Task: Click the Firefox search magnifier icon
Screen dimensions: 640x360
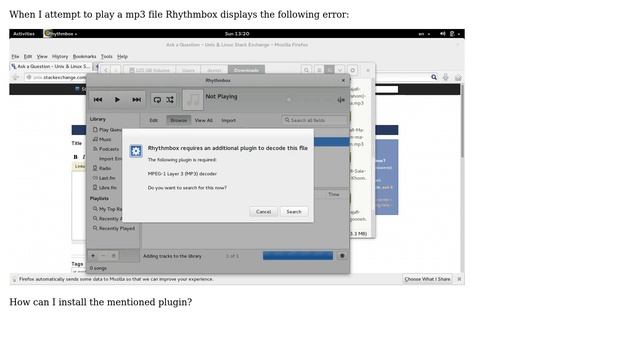Action: pos(434,77)
